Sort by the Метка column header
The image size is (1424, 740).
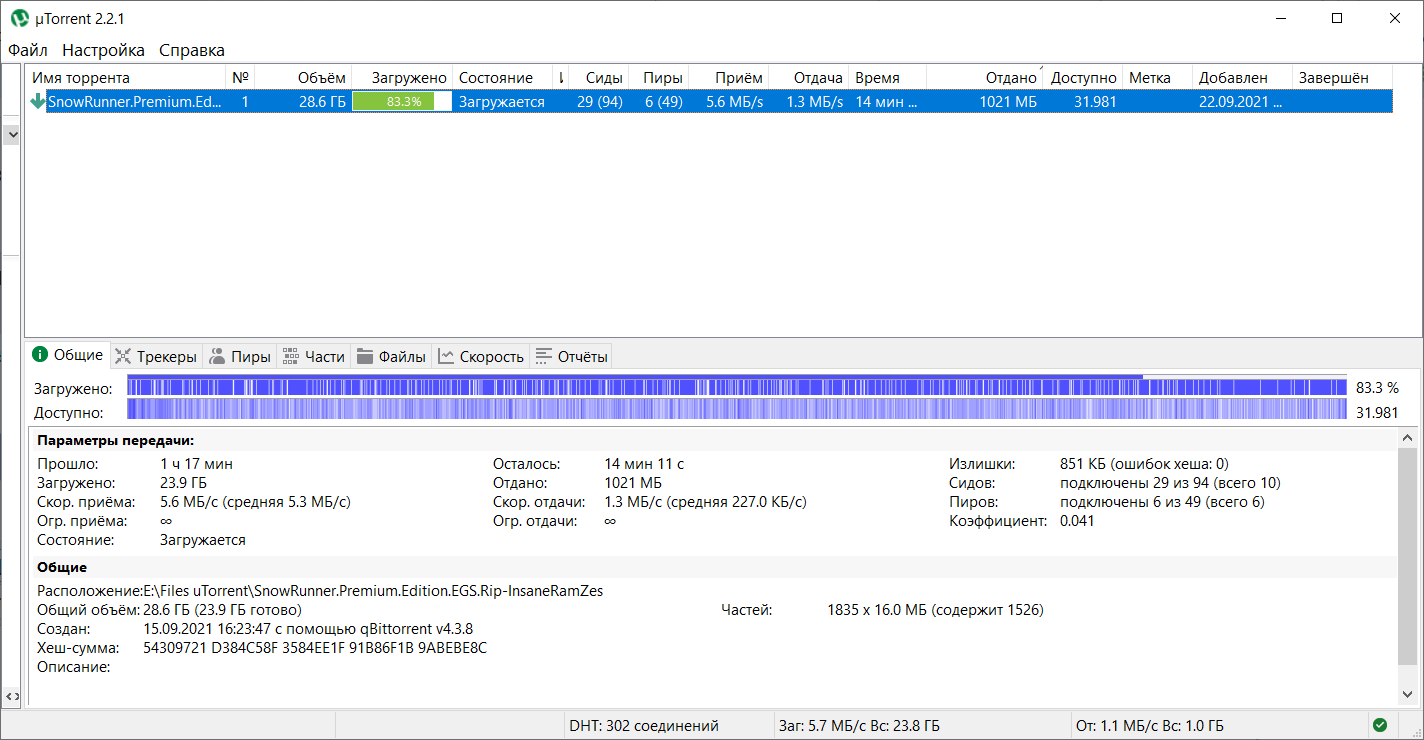(1158, 78)
